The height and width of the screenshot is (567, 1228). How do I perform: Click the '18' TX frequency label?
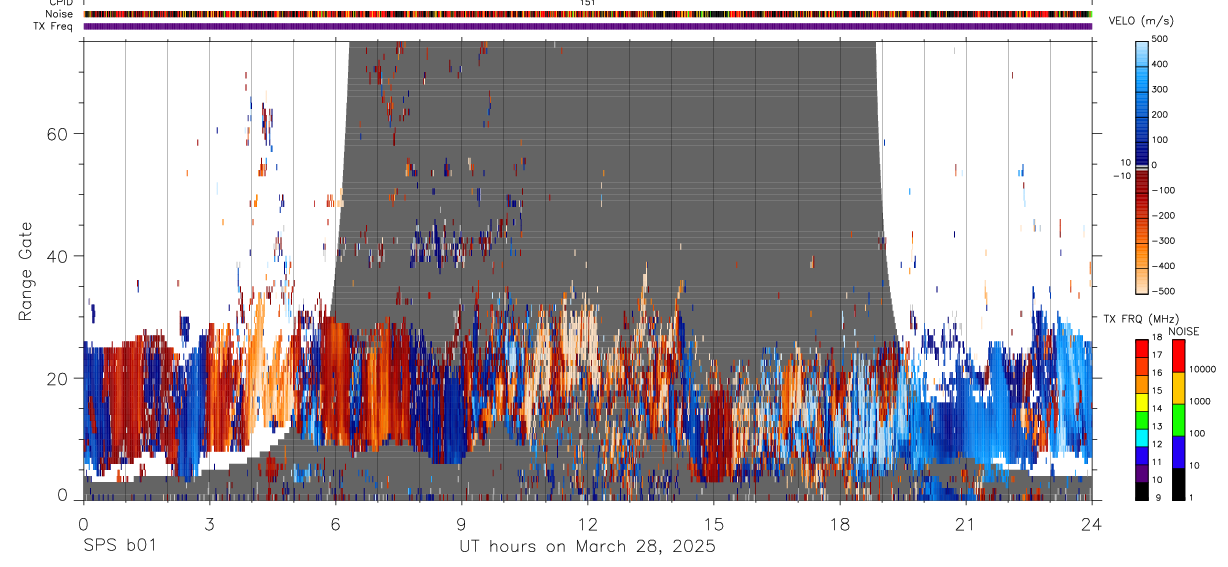tap(1159, 338)
